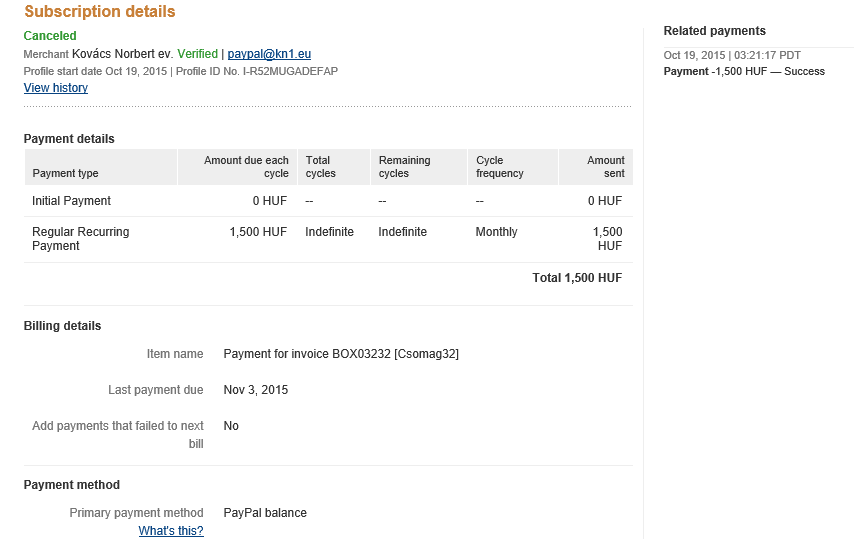Click the Nov 3, 2015 last payment date

(256, 390)
